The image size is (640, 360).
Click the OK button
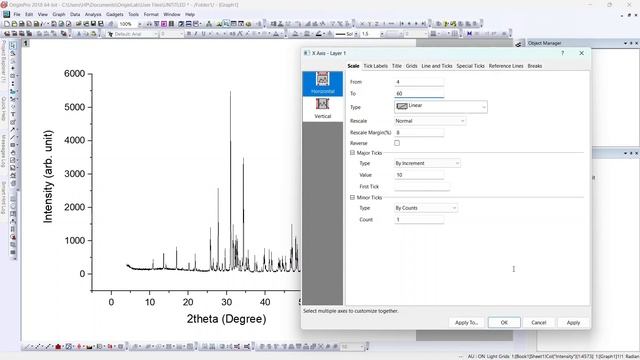[504, 322]
